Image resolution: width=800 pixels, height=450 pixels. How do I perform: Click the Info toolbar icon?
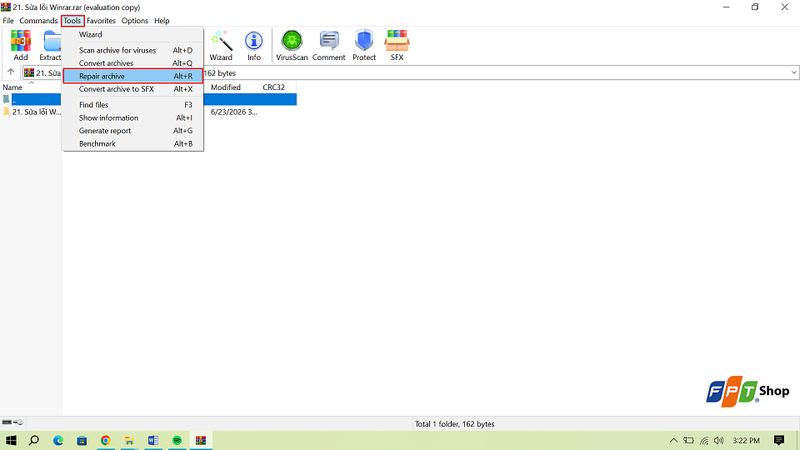coord(254,45)
